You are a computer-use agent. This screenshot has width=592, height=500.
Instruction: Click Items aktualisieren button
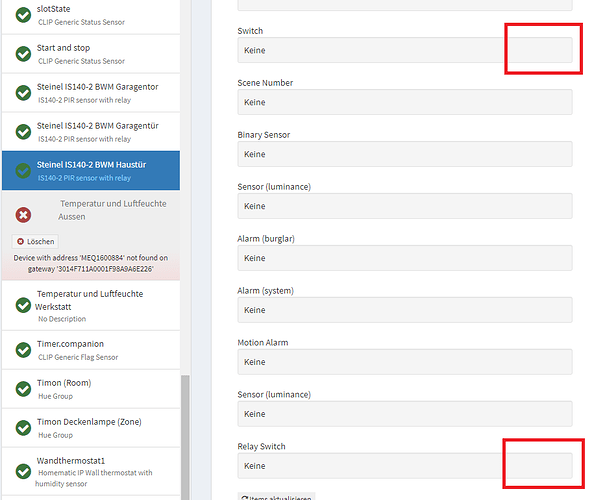(x=276, y=497)
